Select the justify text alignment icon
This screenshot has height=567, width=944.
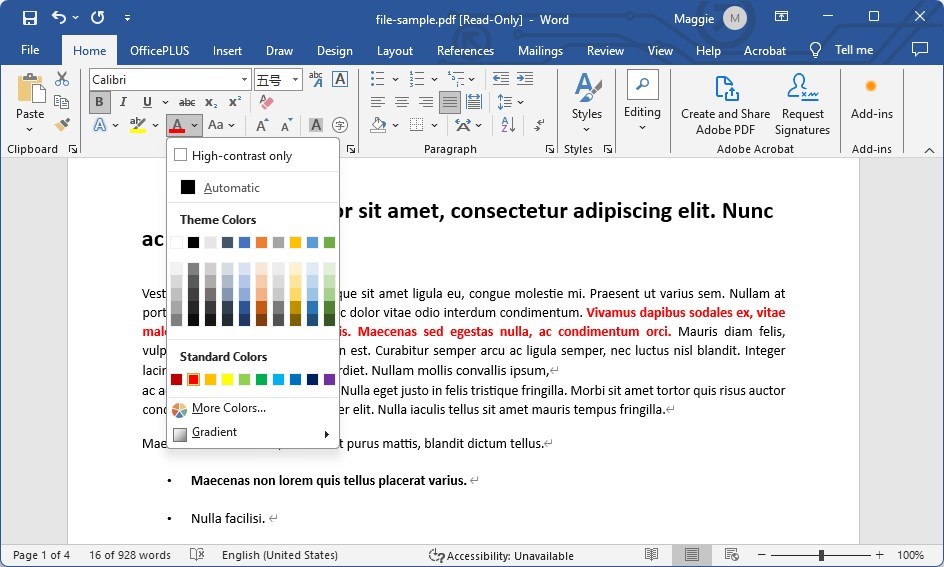coord(450,102)
